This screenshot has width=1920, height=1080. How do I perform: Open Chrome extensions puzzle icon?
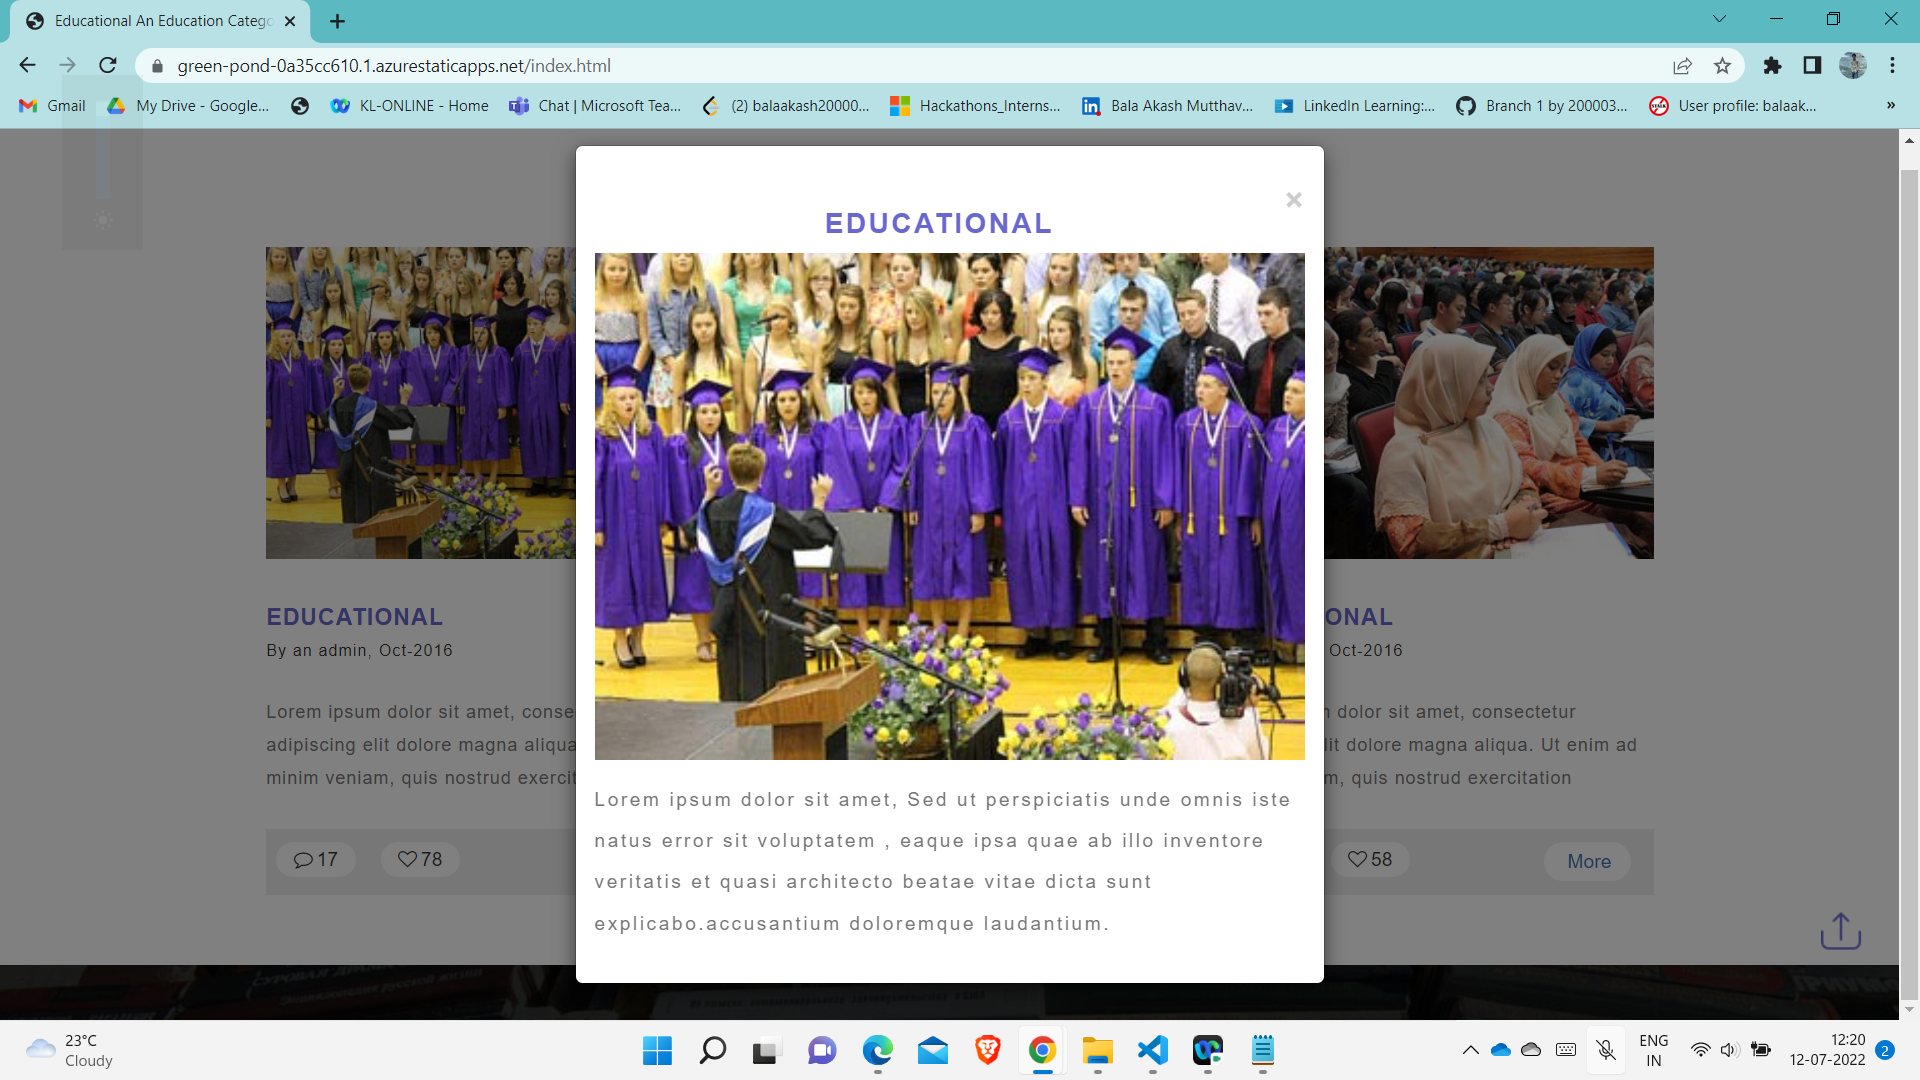(1772, 66)
